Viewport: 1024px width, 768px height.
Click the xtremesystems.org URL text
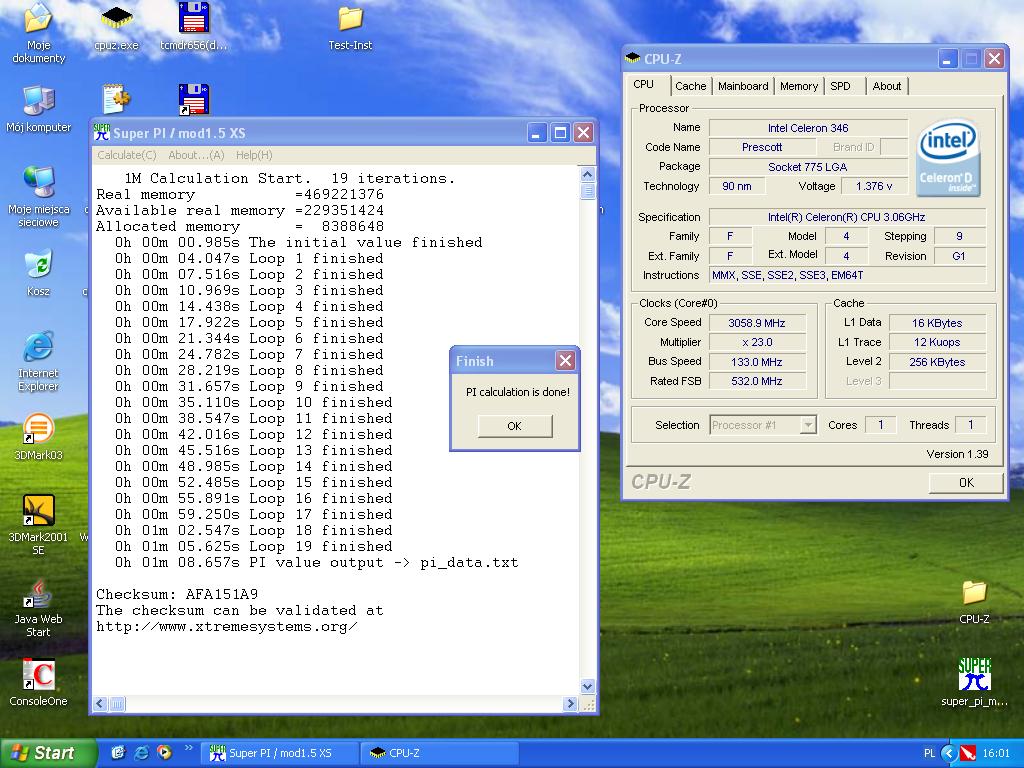227,626
